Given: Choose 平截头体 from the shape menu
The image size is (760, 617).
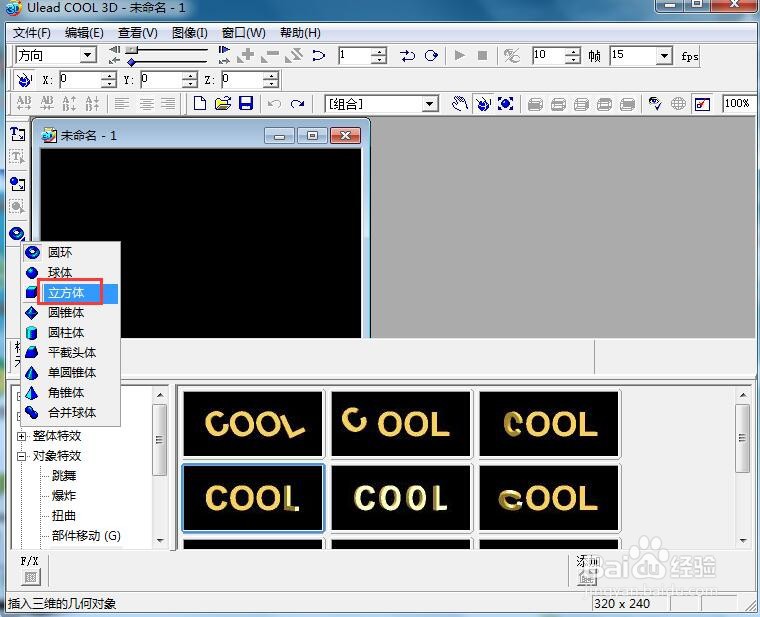Looking at the screenshot, I should tap(71, 352).
